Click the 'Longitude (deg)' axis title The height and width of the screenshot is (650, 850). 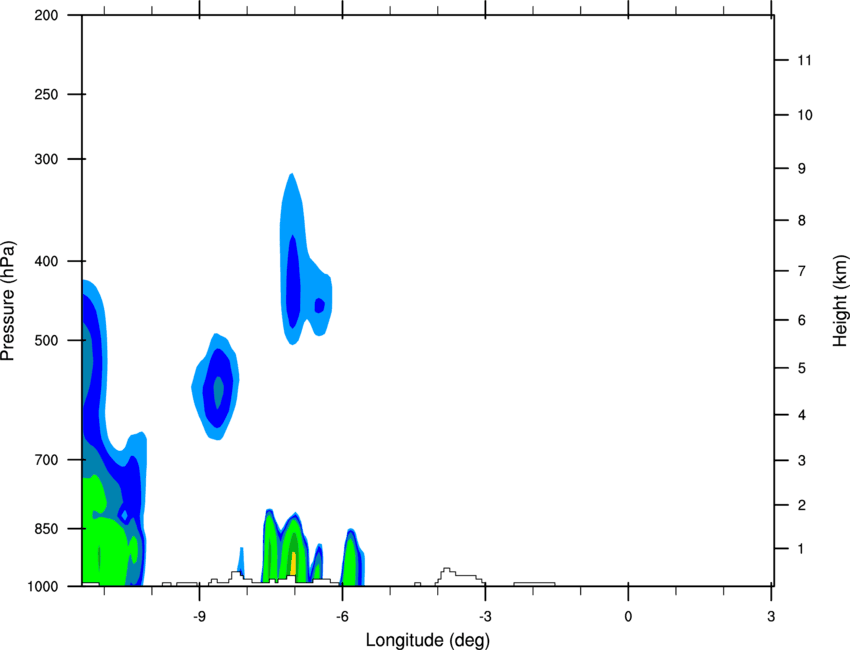[428, 640]
